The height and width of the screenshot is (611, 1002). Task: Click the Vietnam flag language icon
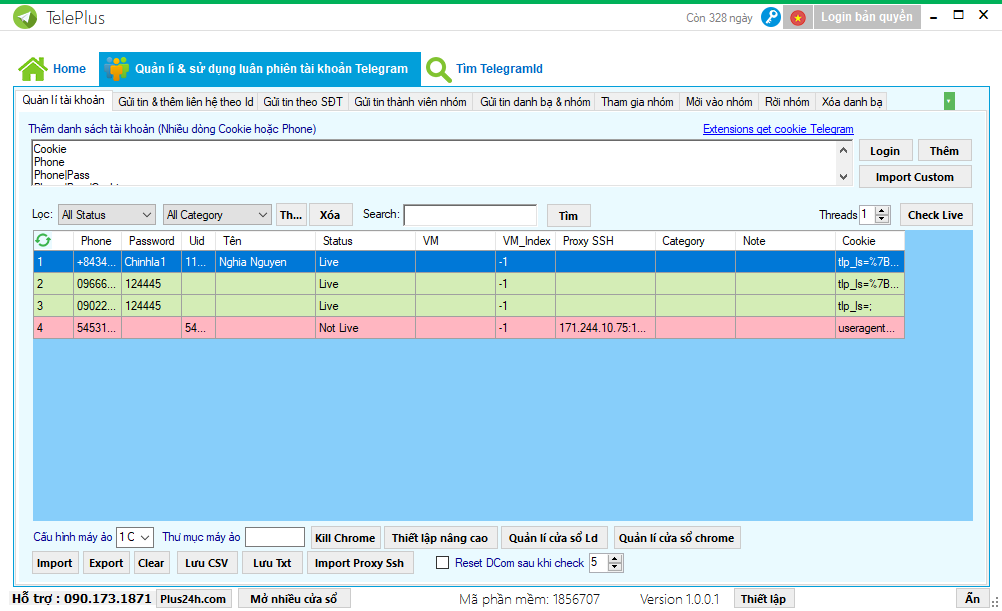point(797,17)
